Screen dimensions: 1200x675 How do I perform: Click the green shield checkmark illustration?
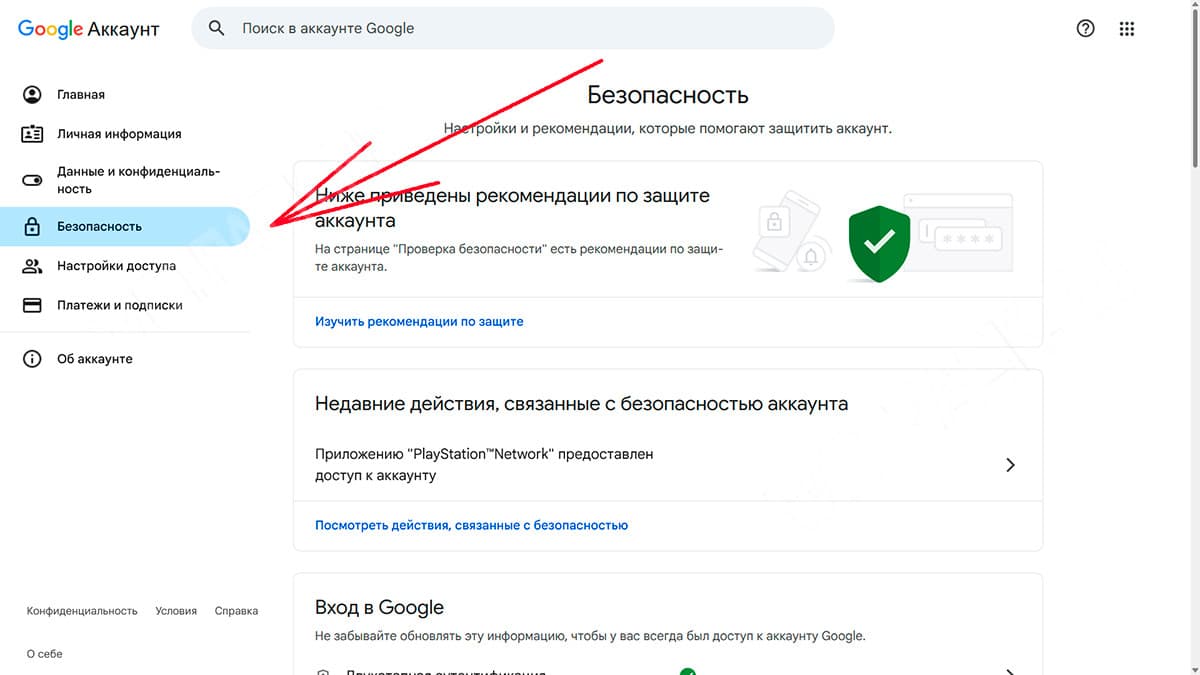879,243
